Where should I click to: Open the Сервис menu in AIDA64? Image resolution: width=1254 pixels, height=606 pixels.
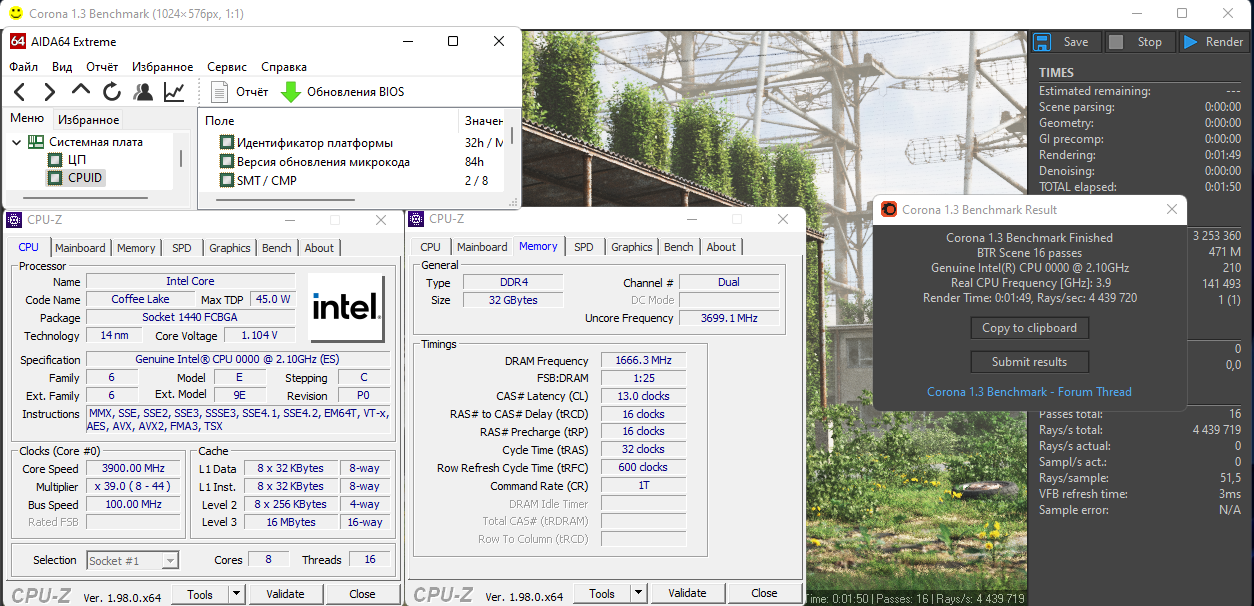(x=226, y=67)
